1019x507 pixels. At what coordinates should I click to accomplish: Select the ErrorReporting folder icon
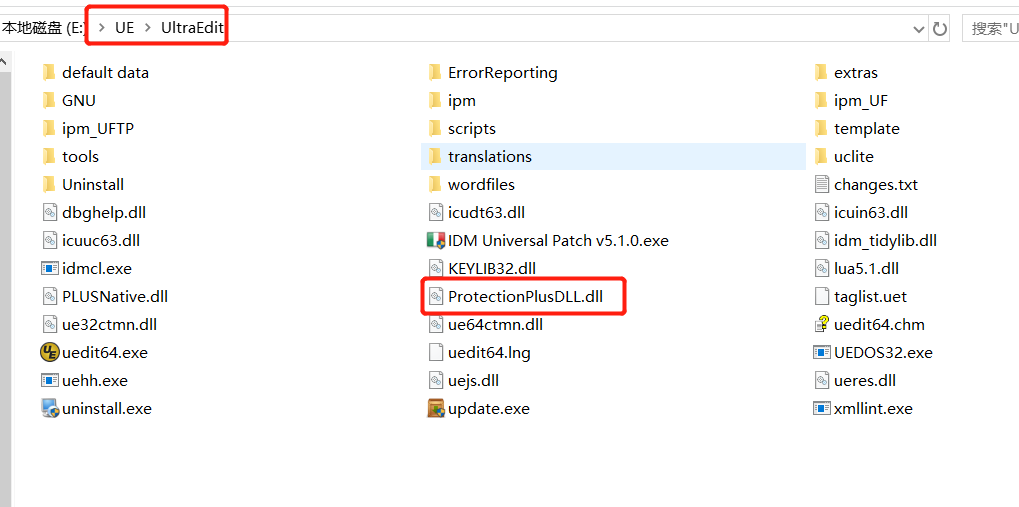pos(435,72)
